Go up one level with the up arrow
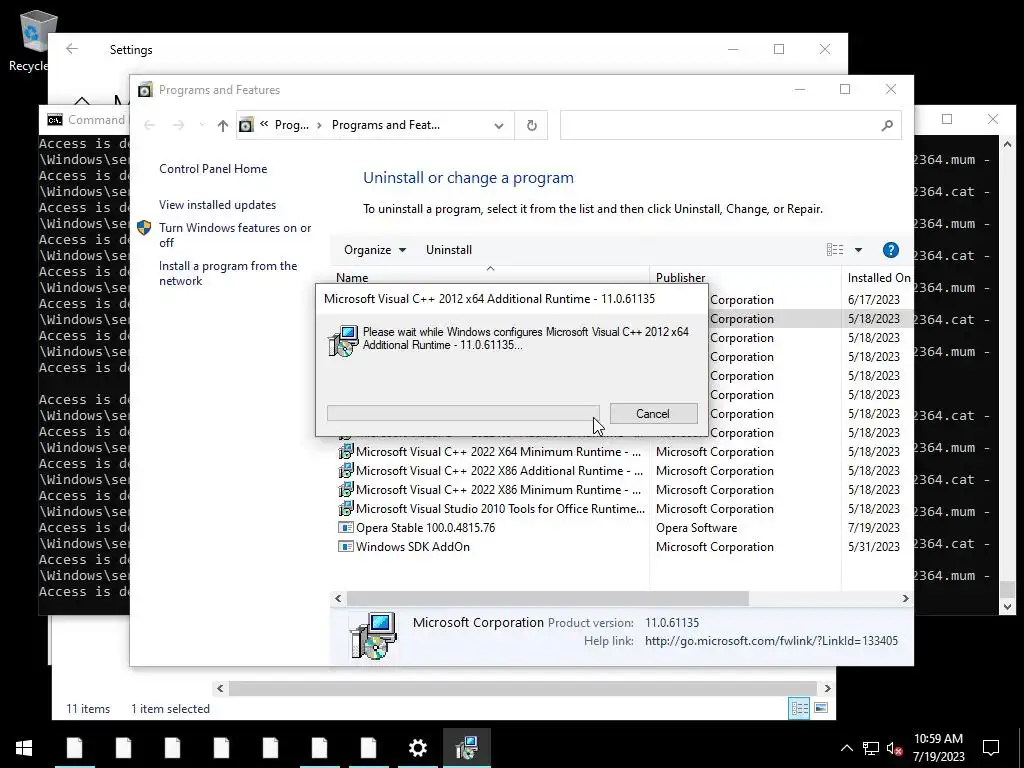 [223, 125]
